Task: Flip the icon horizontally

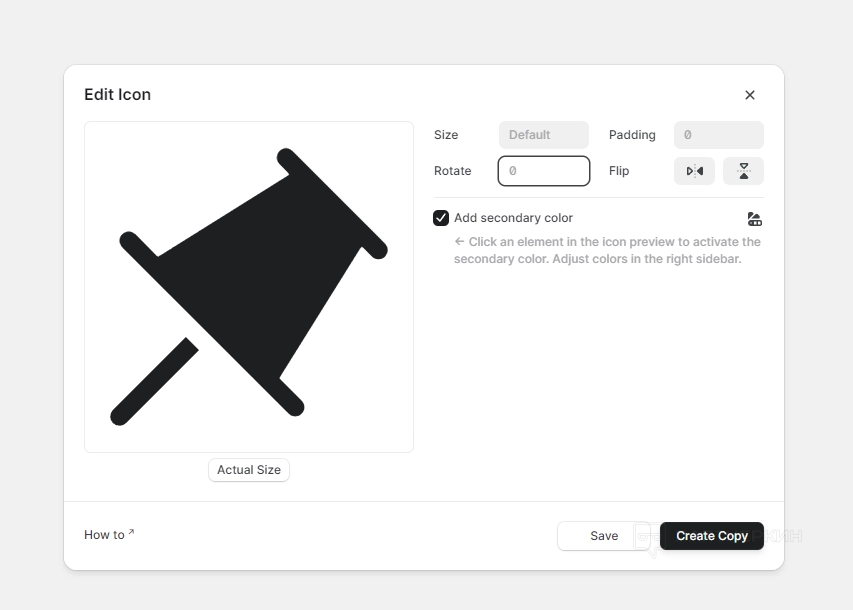Action: pos(694,171)
